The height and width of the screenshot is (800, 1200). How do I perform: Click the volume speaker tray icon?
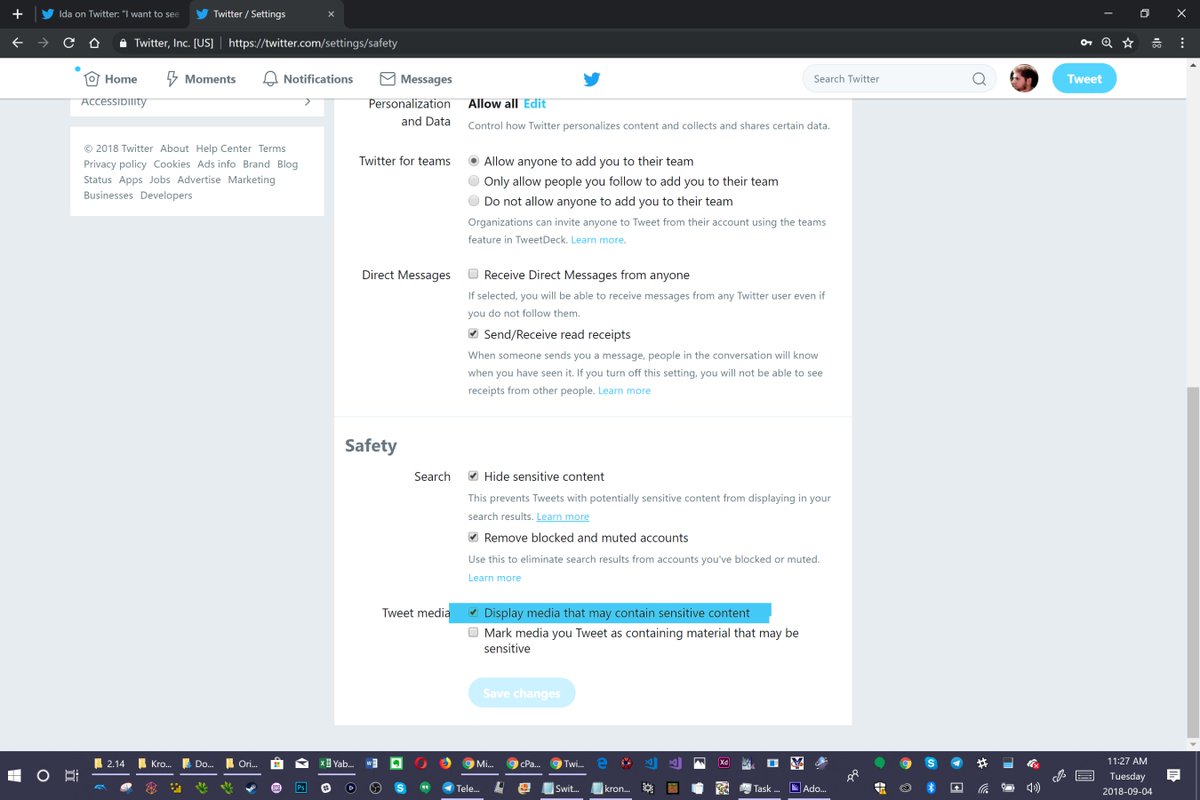[x=1033, y=788]
